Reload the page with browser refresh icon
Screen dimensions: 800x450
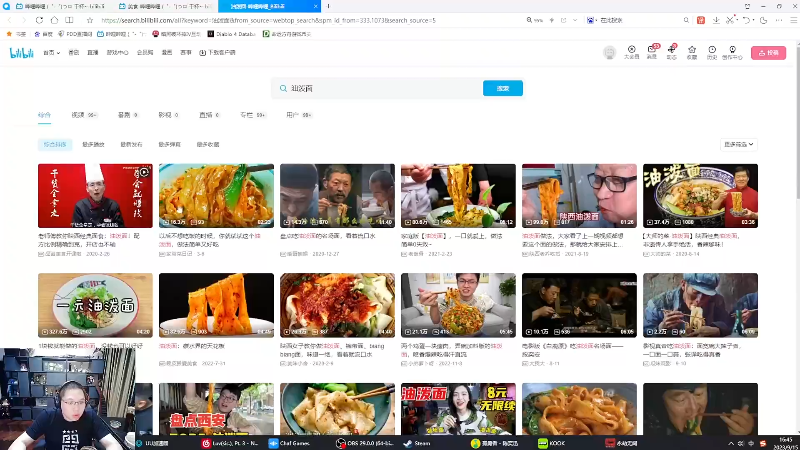pyautogui.click(x=39, y=20)
